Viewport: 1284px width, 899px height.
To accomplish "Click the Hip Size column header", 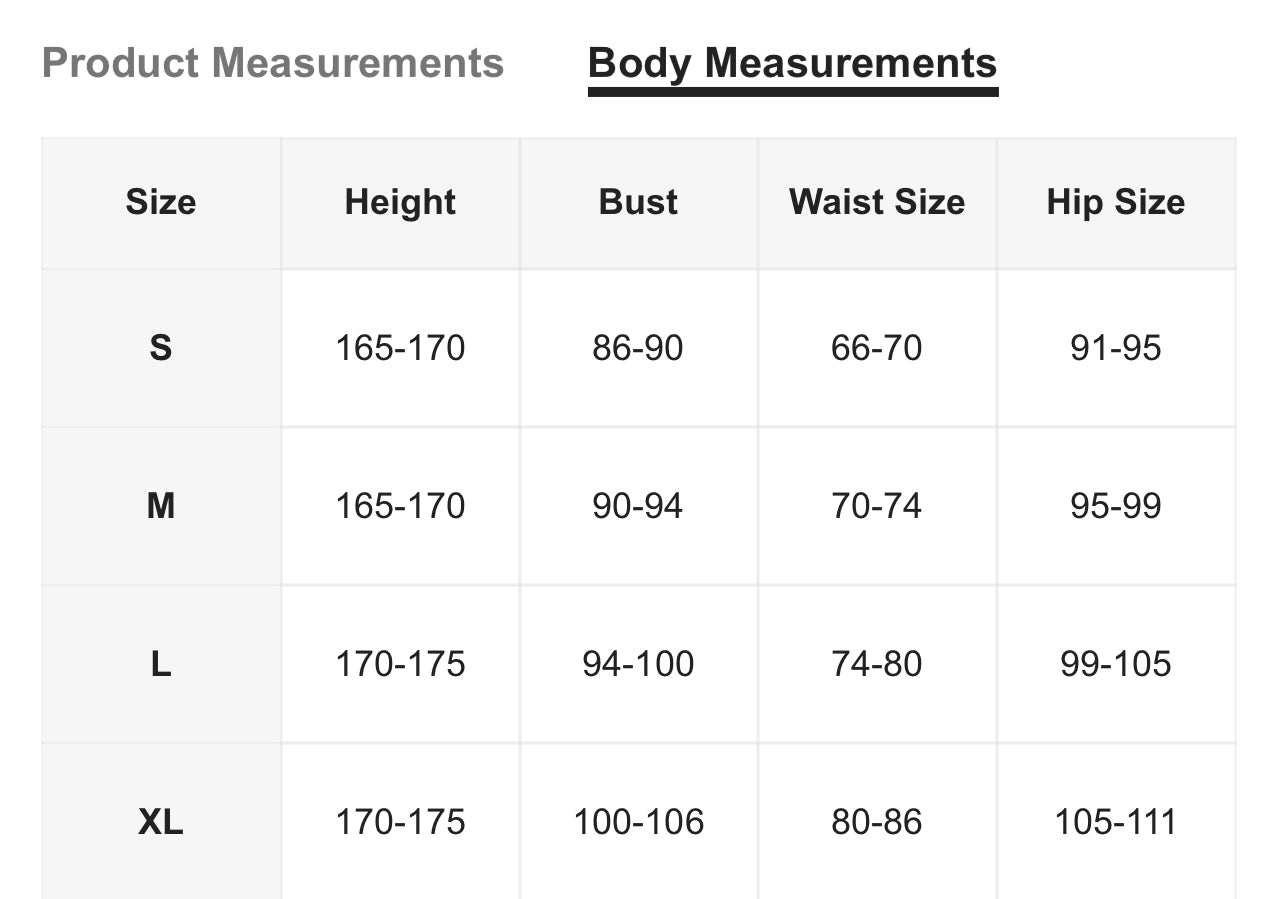I will (1116, 202).
